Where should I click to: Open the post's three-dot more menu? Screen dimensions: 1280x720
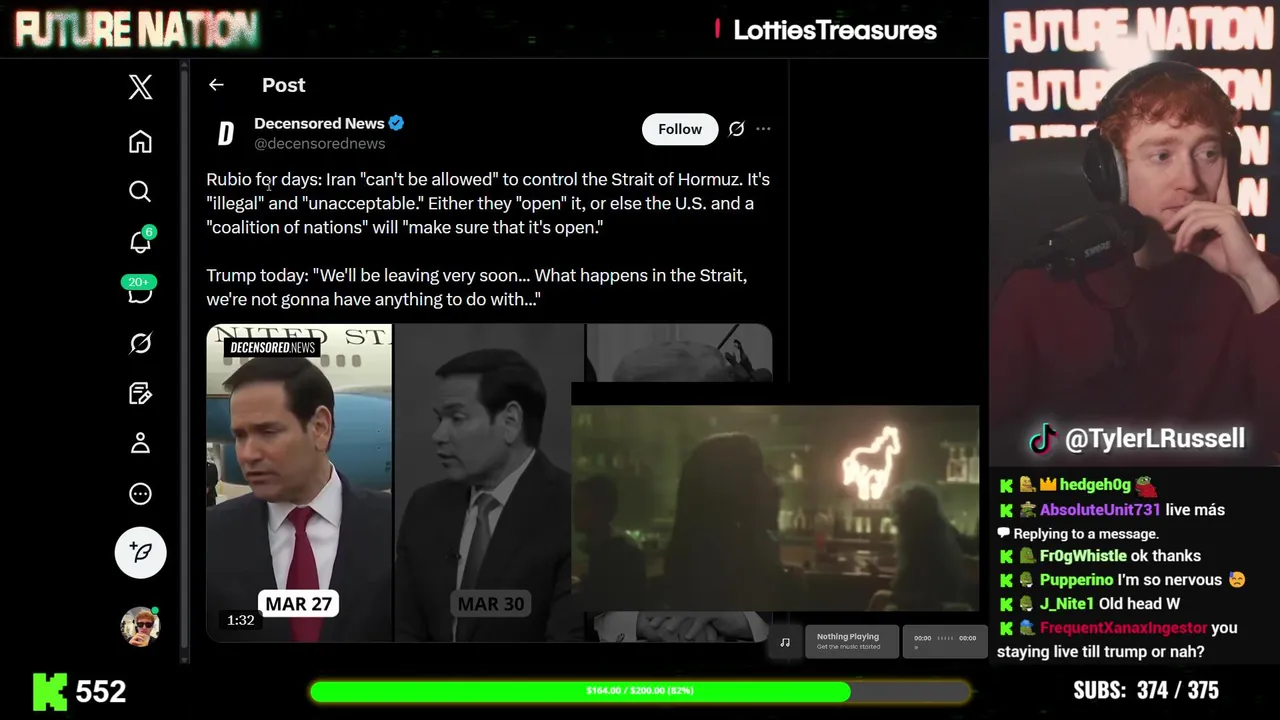click(x=763, y=129)
